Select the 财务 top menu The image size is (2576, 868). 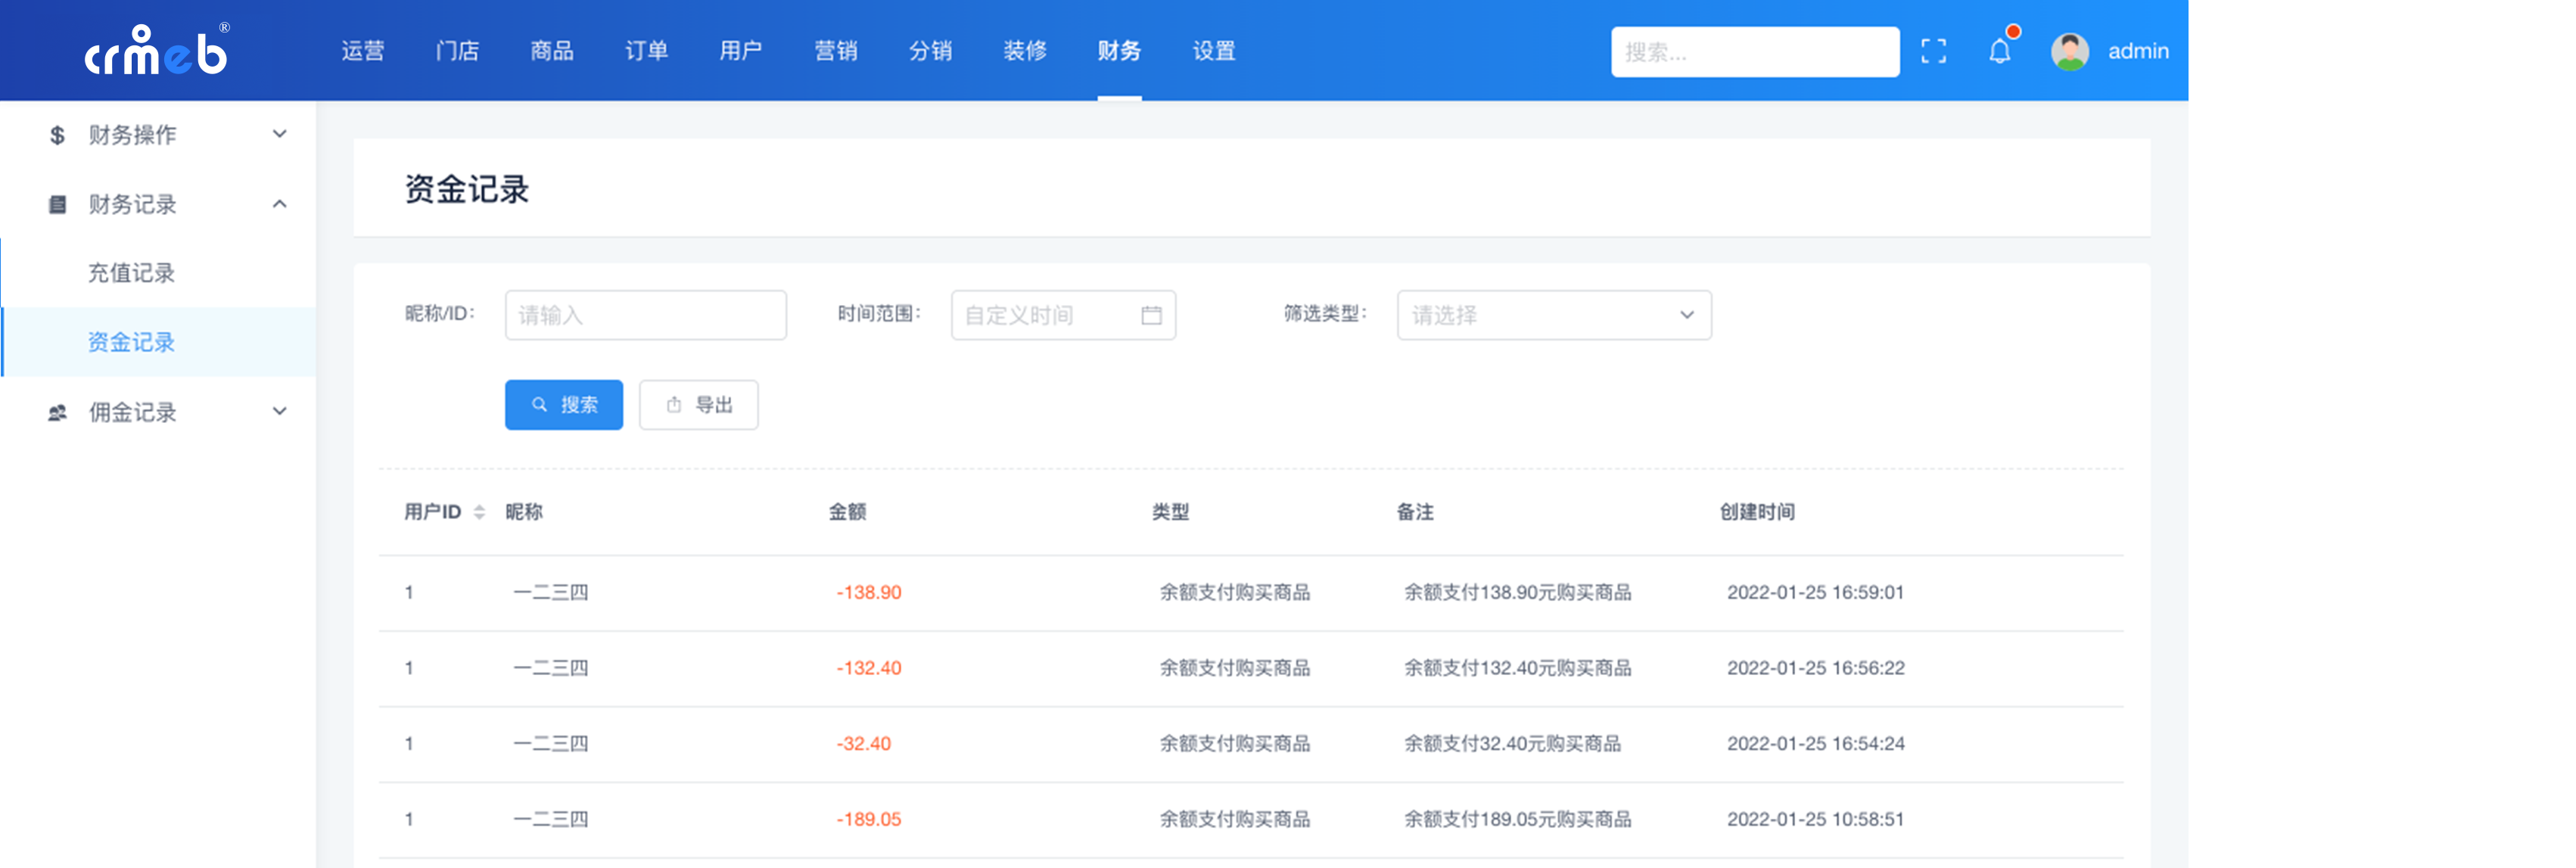coord(1119,51)
